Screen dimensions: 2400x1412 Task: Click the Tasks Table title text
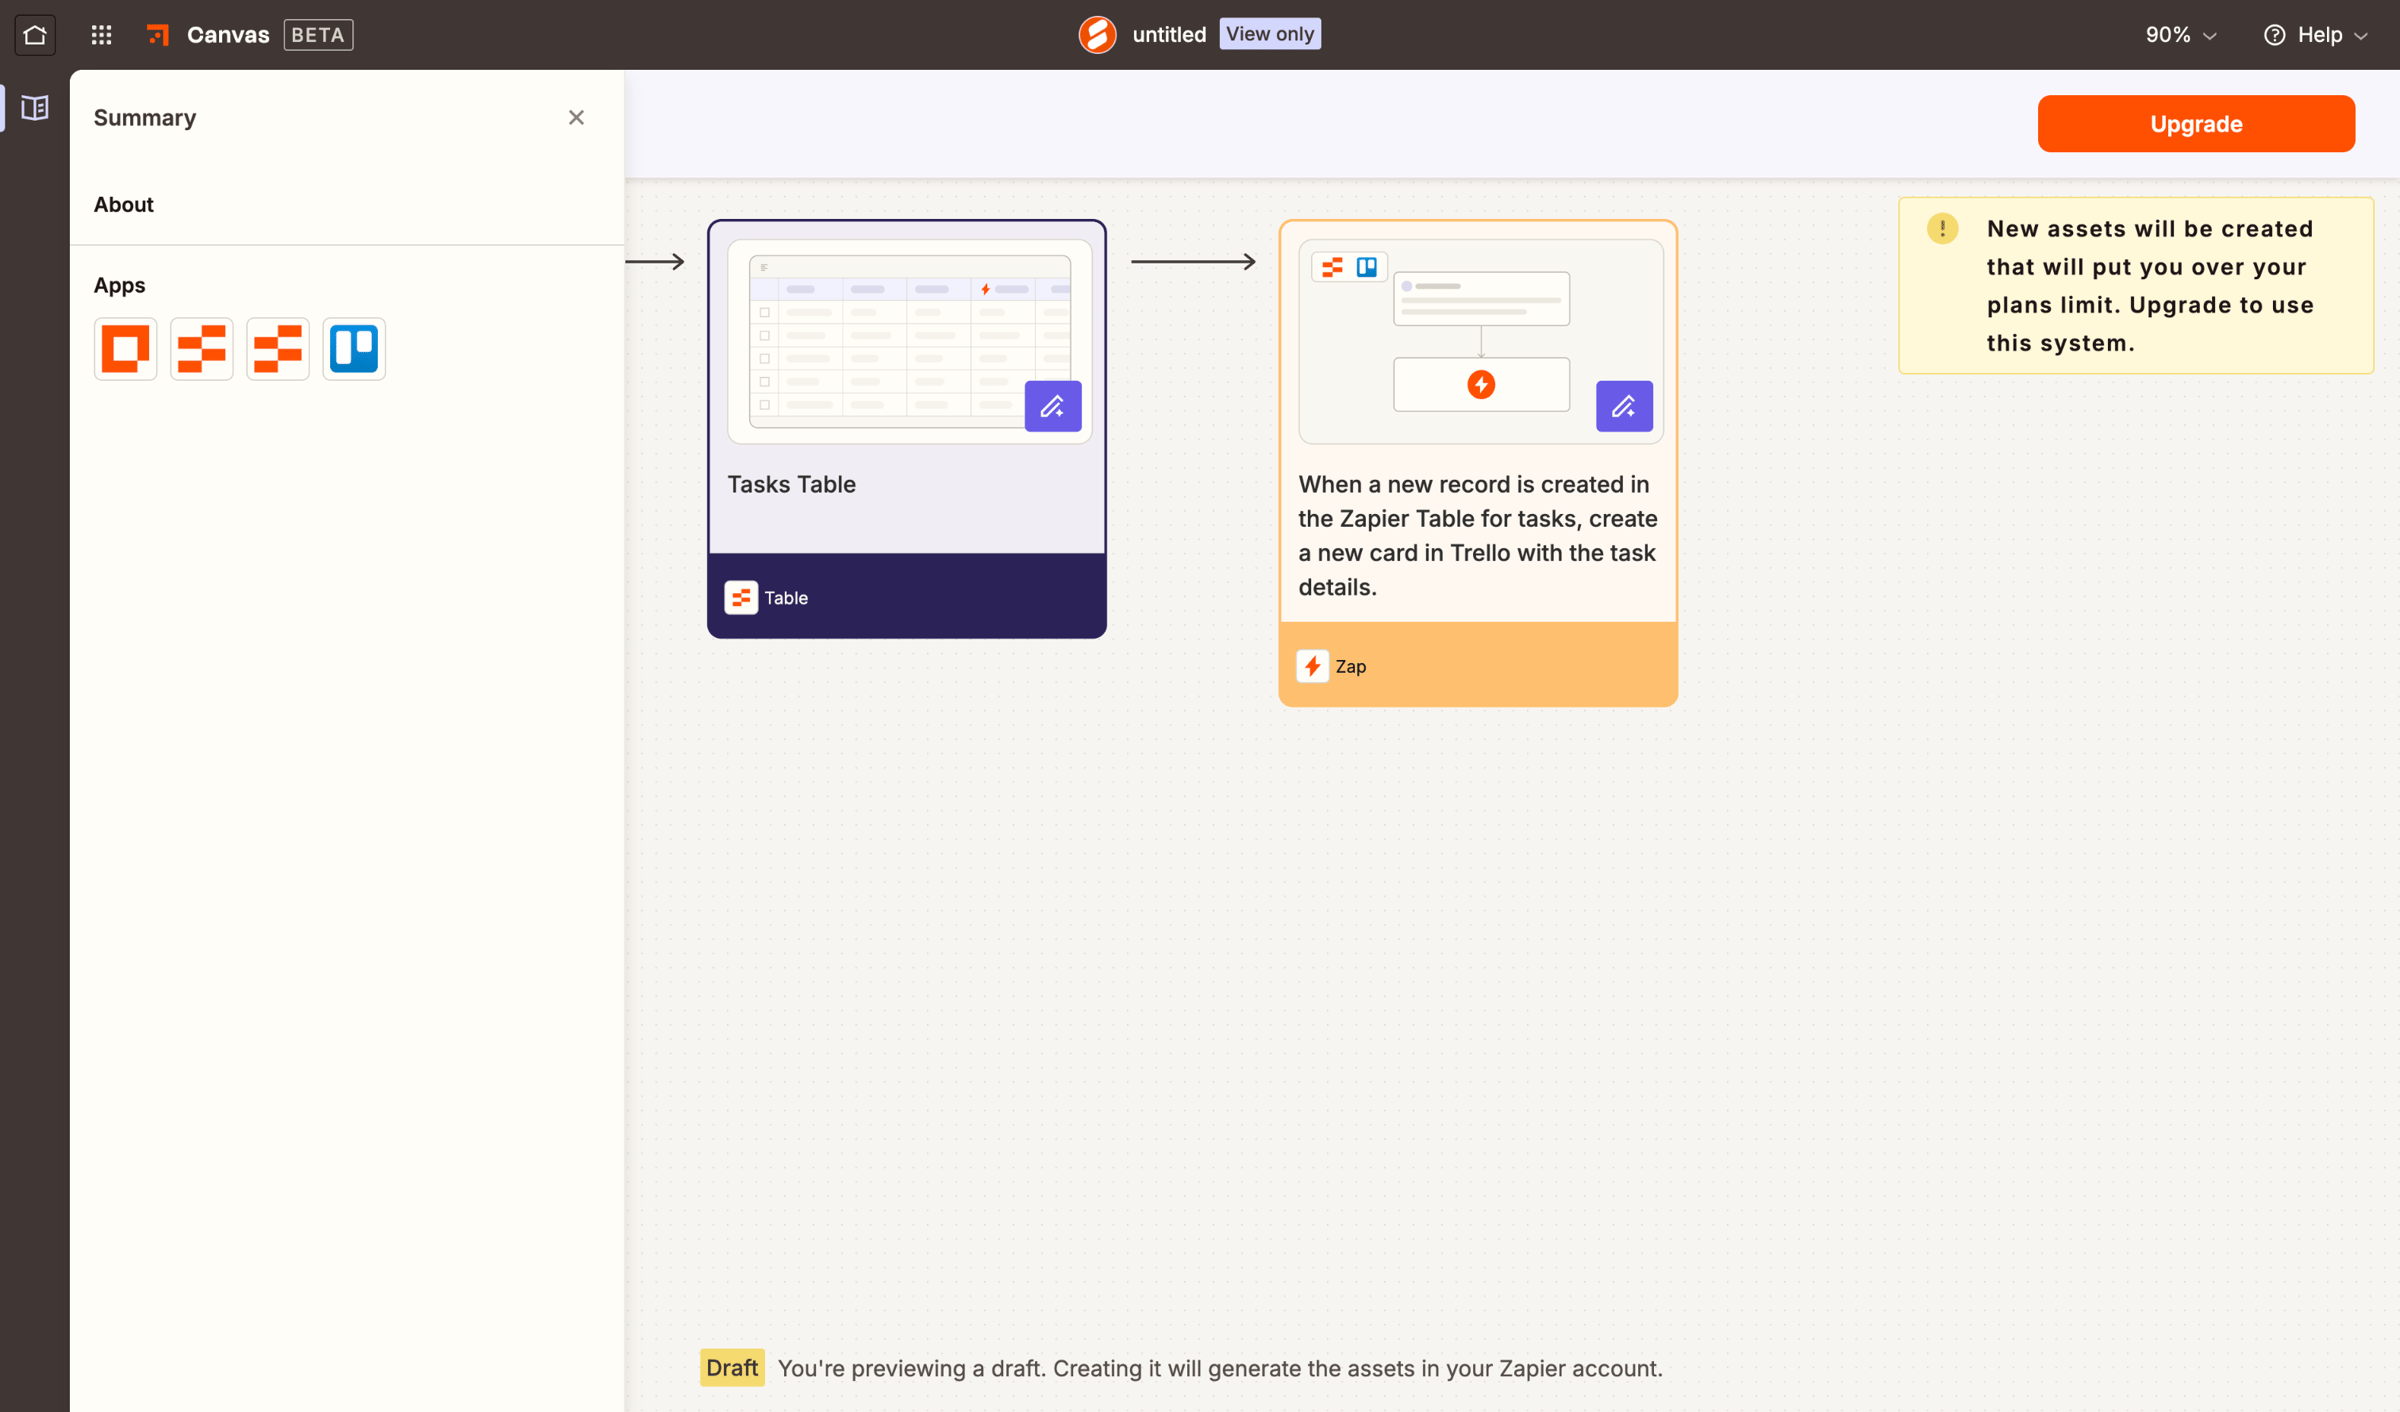791,485
